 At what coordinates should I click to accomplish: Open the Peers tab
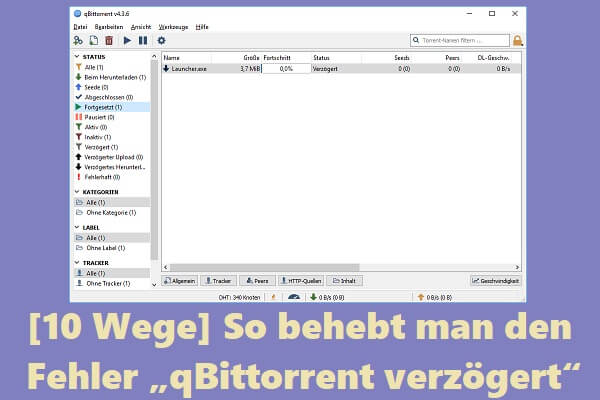point(257,281)
